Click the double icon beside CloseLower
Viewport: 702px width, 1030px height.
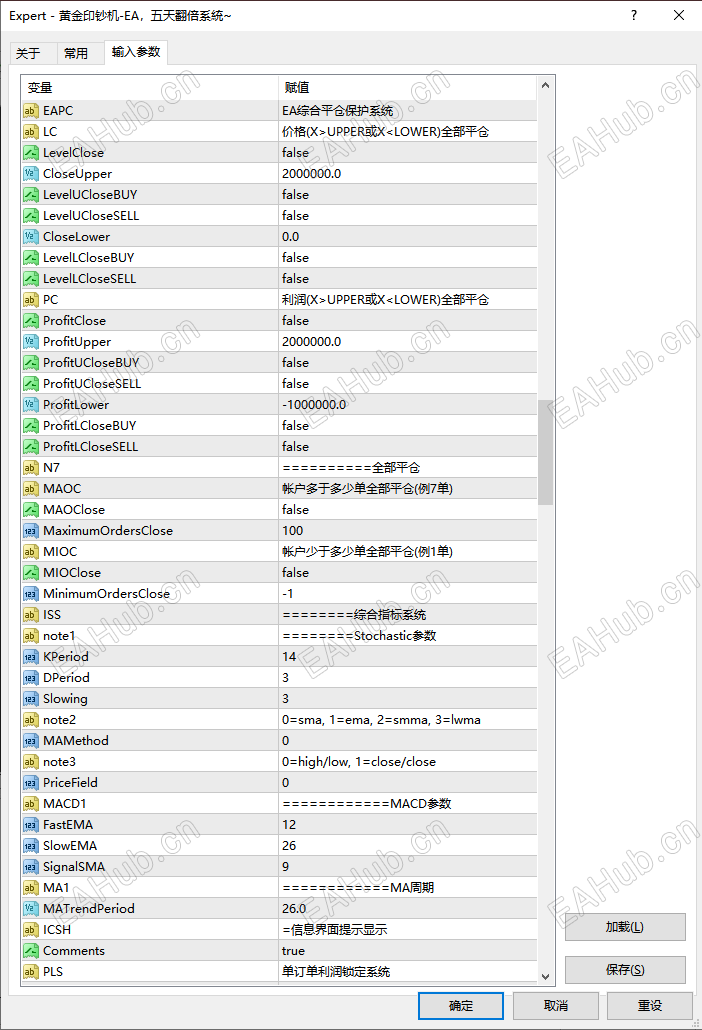[x=31, y=237]
